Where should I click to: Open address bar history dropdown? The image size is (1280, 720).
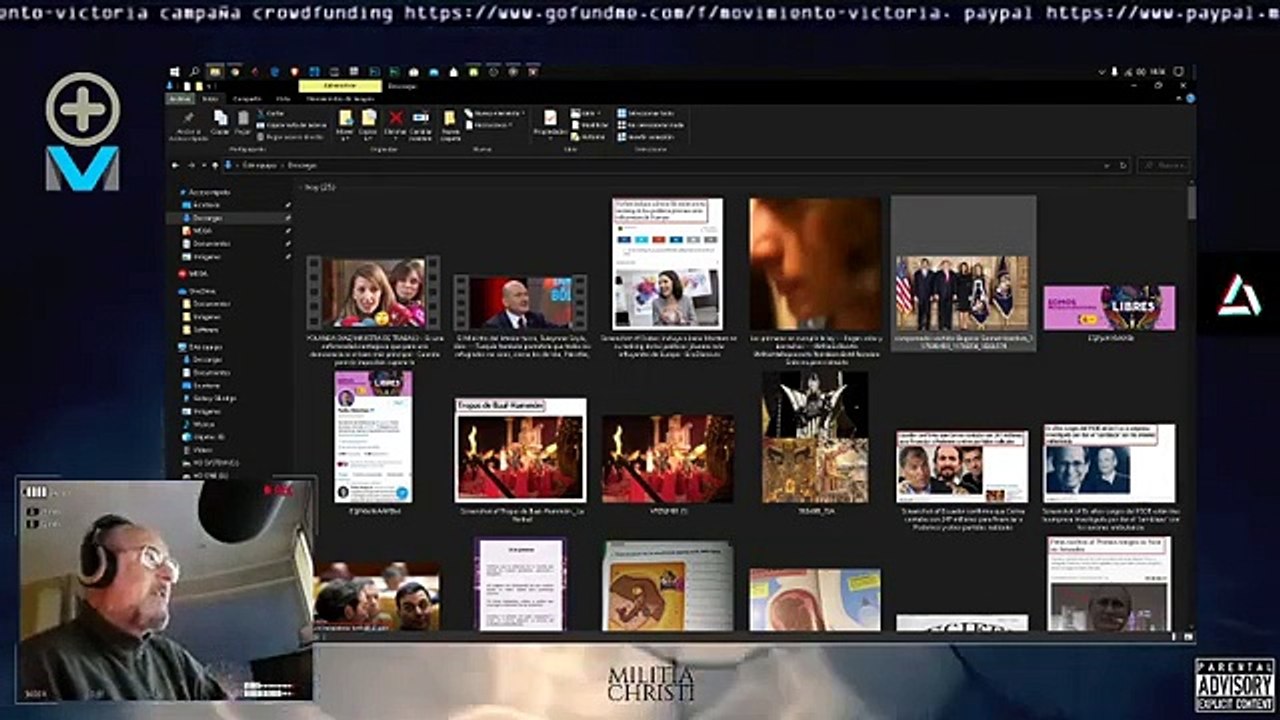[1107, 165]
